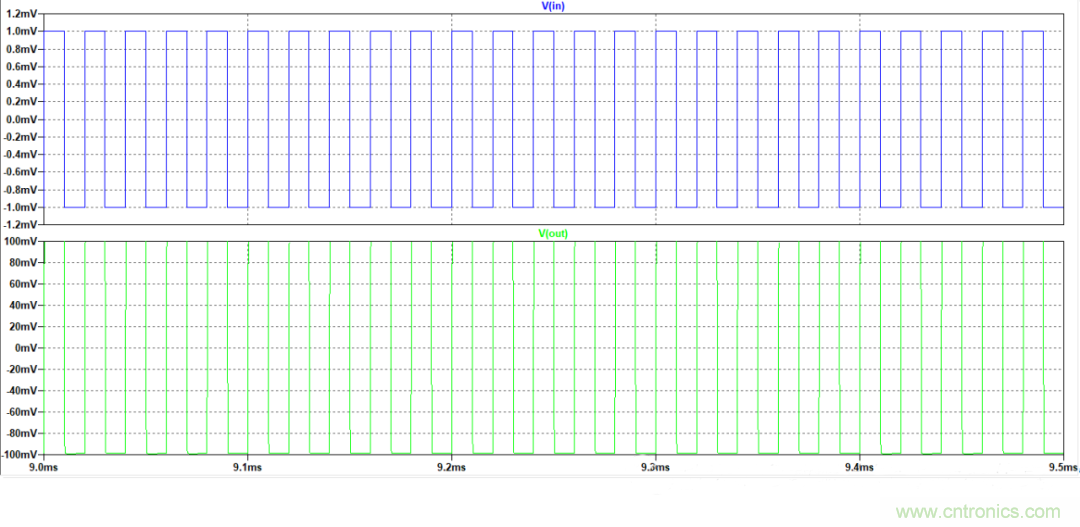Select the -0.6mV upper axis label

19,172
